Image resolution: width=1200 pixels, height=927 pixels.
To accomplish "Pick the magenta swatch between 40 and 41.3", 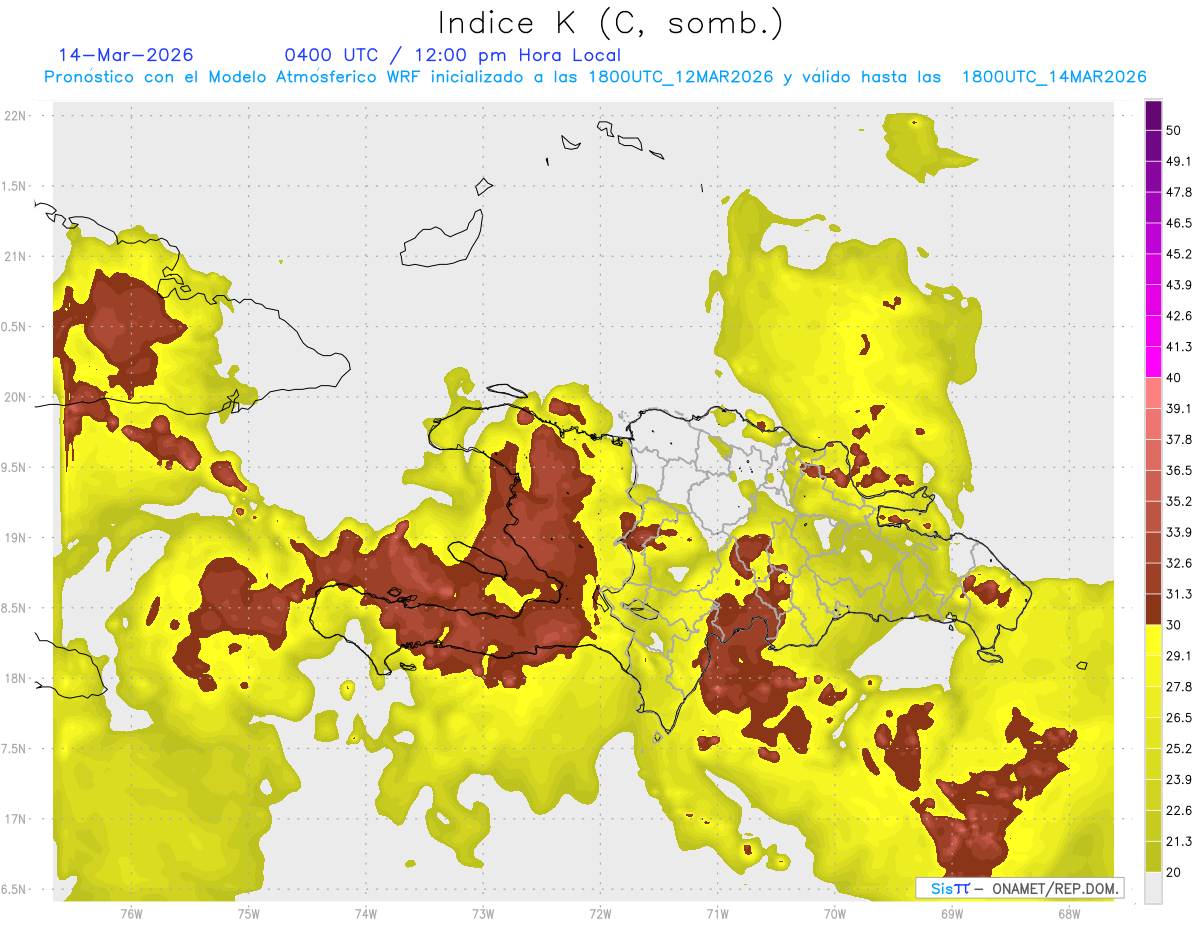I will 1153,362.
